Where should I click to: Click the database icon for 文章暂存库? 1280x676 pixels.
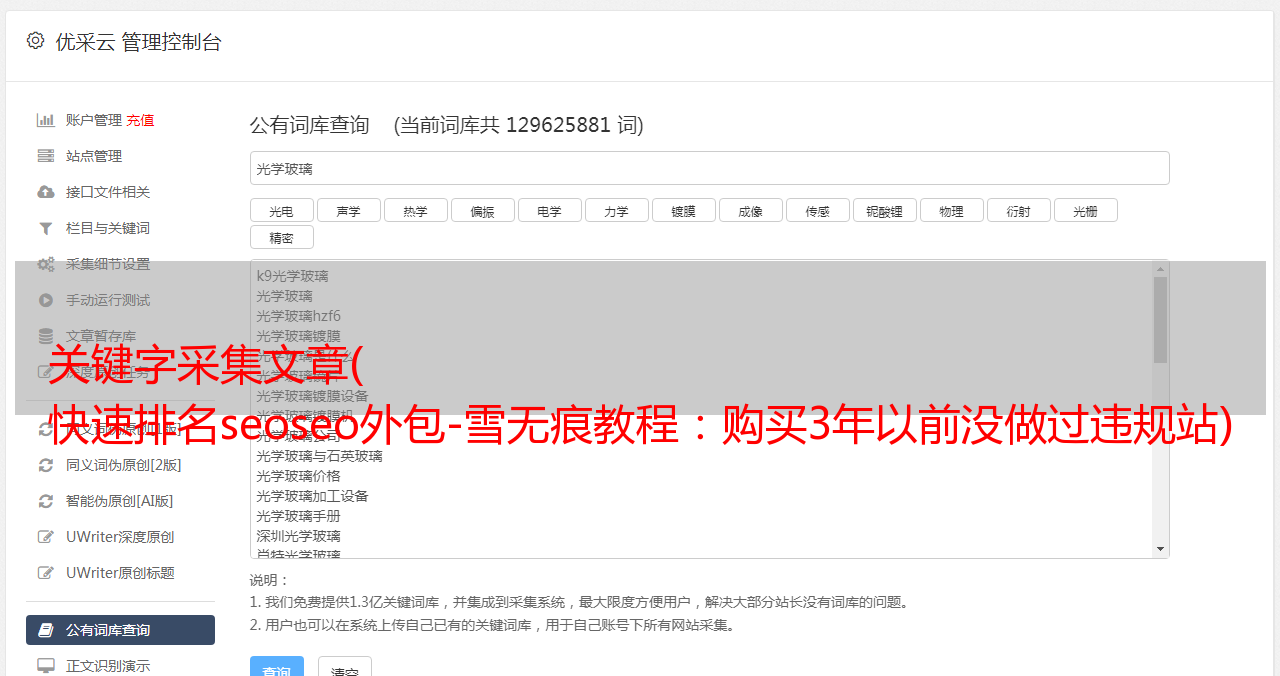tap(46, 336)
